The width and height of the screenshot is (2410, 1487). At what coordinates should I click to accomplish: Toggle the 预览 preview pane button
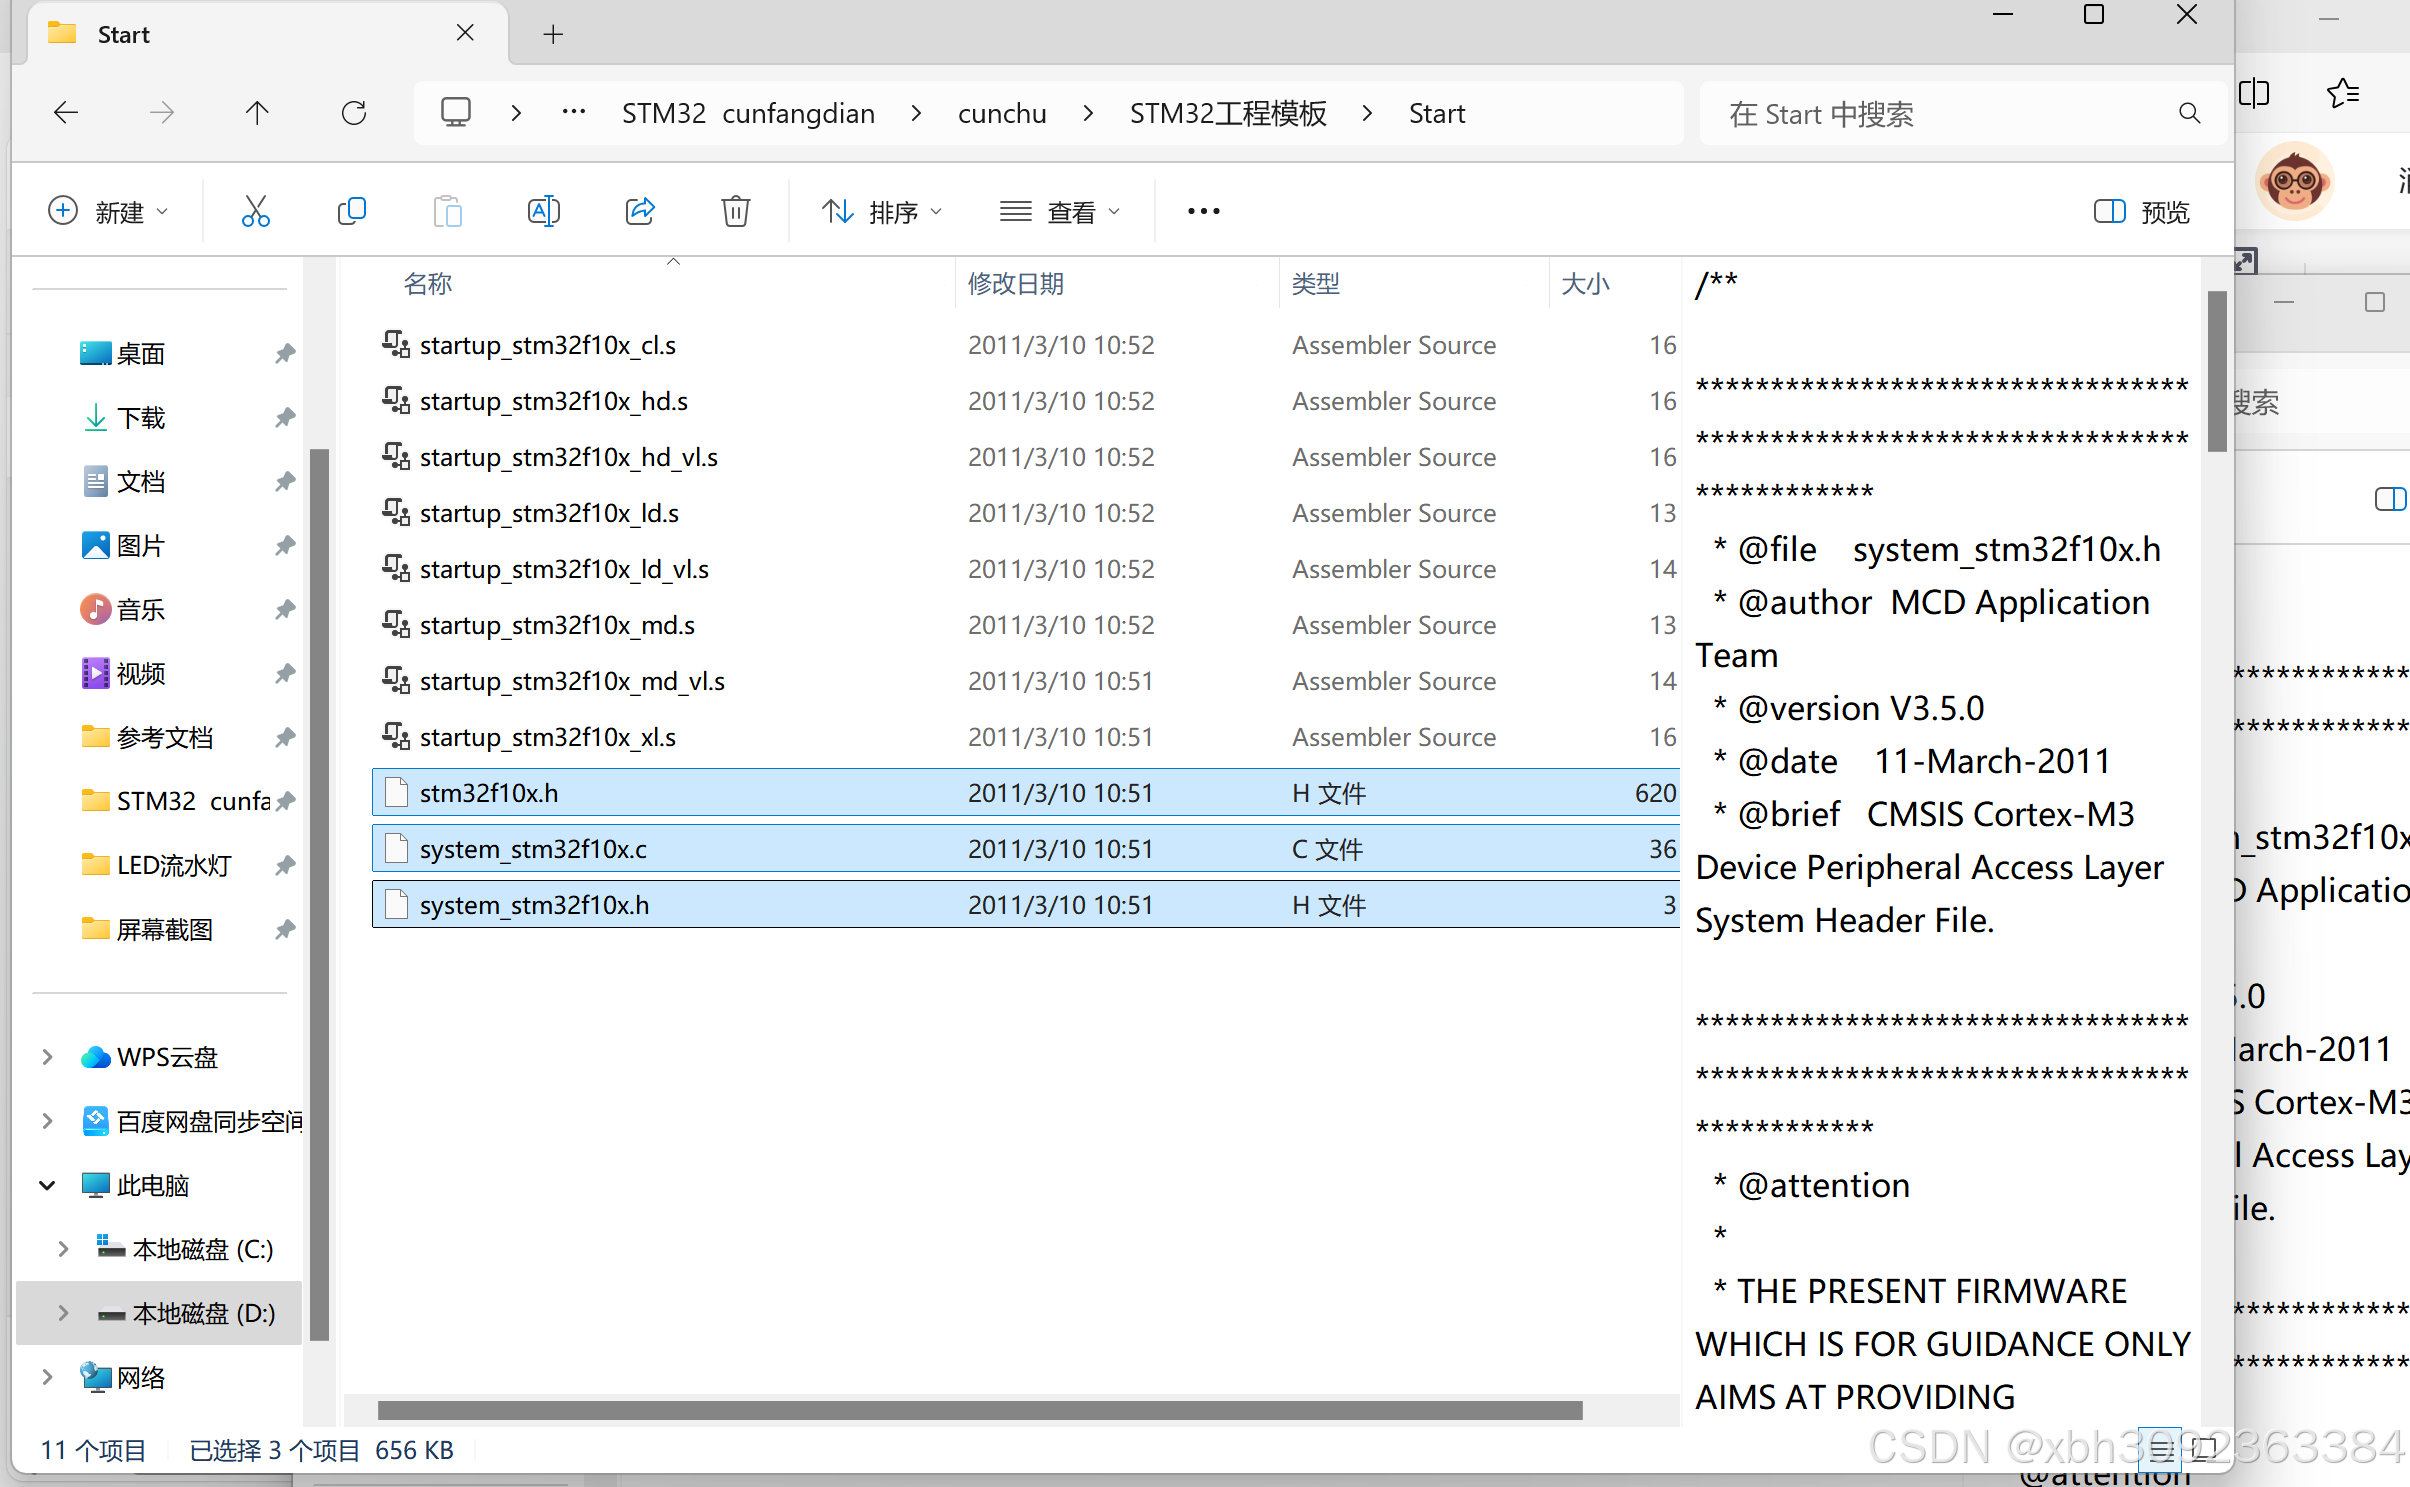tap(2142, 211)
